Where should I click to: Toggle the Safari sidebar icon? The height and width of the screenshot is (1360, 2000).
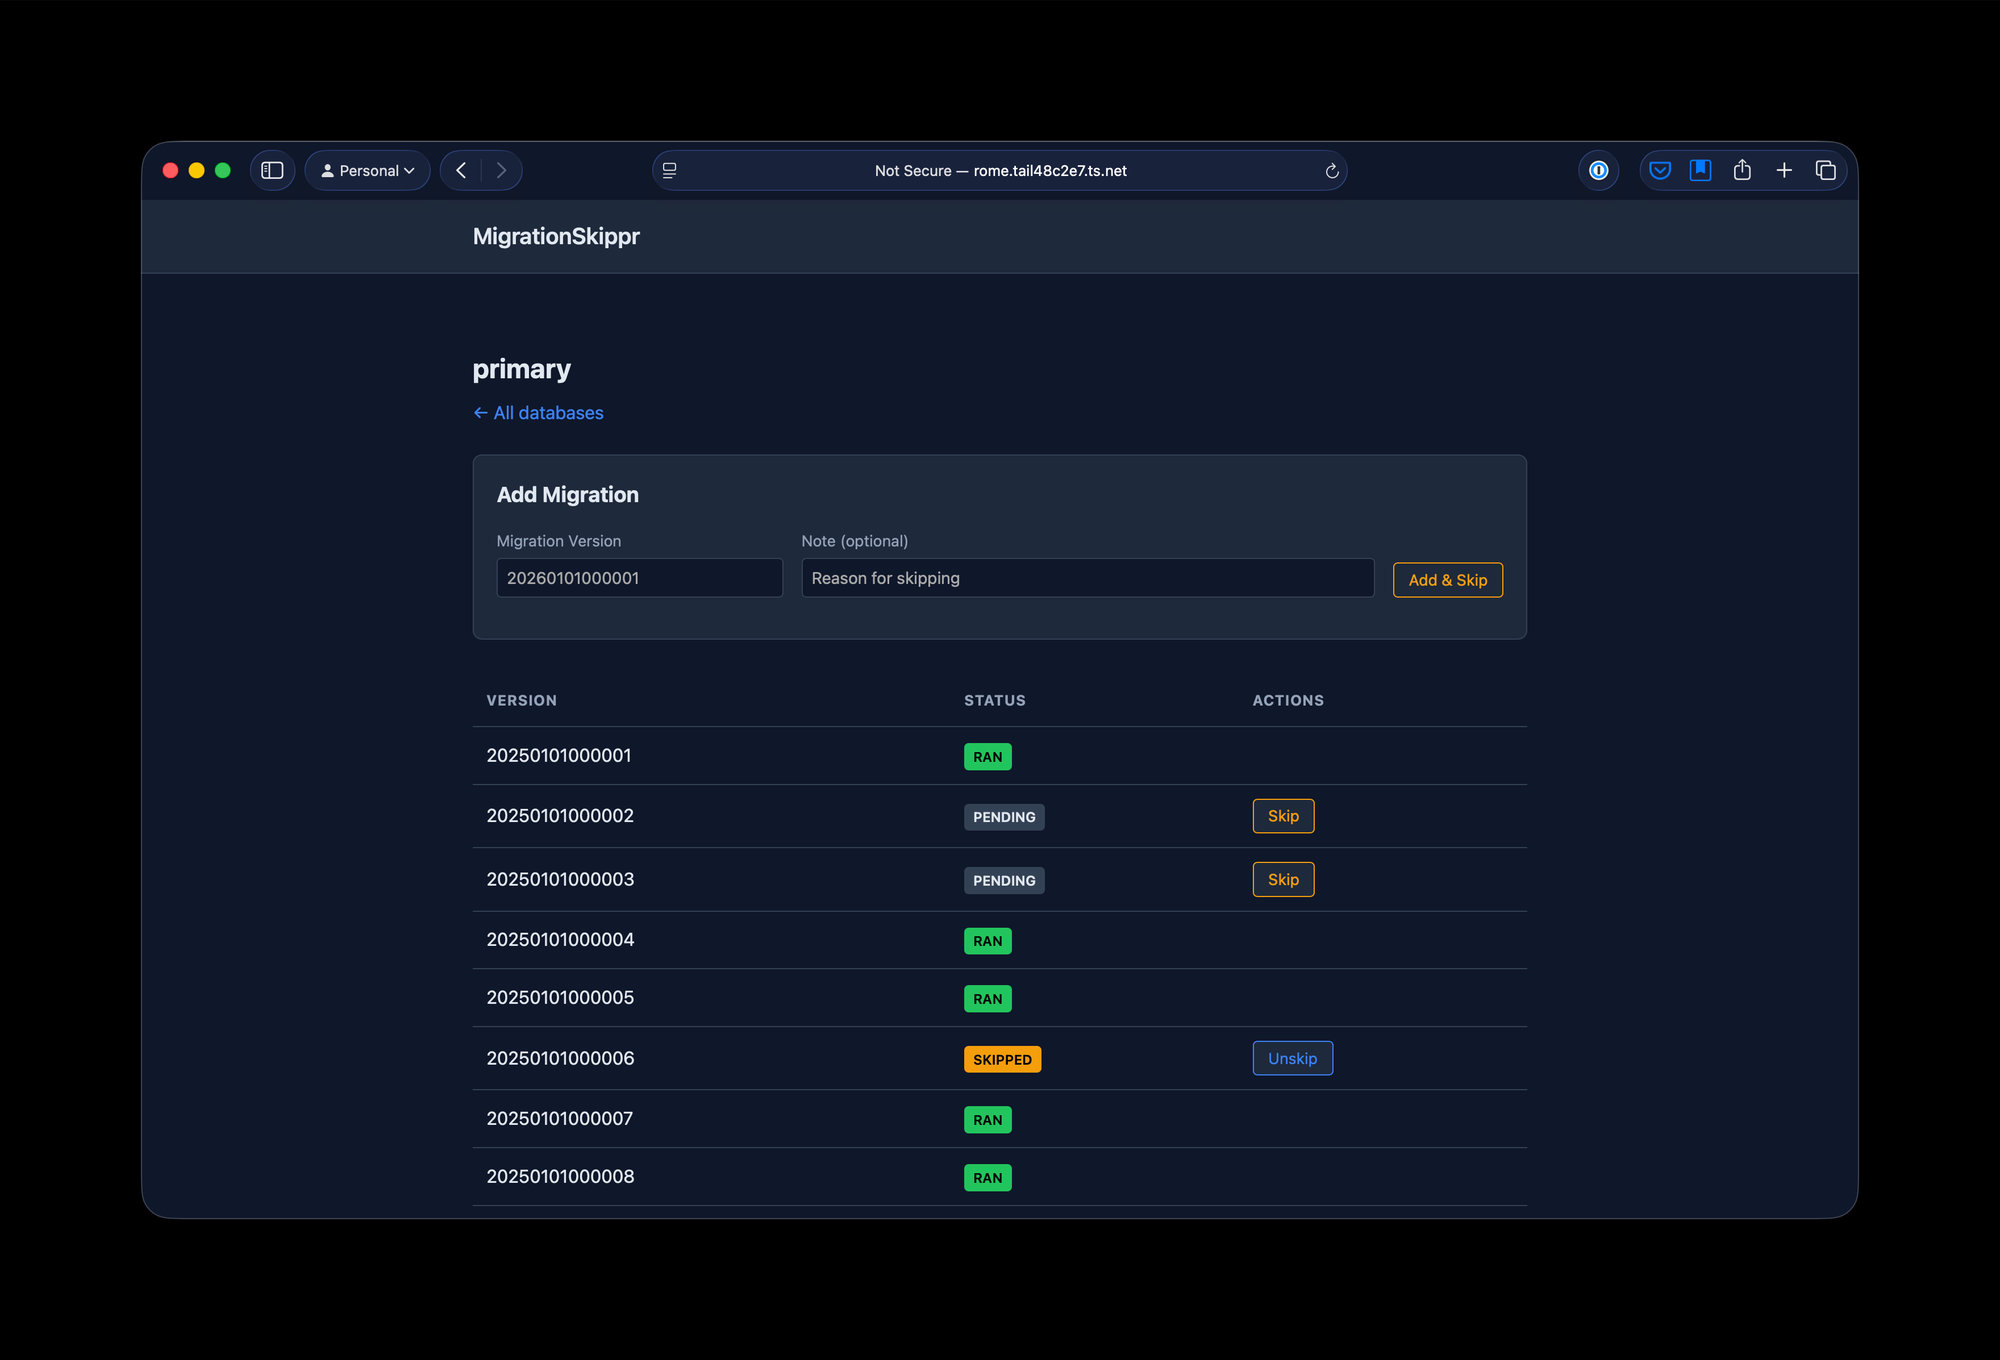coord(272,171)
